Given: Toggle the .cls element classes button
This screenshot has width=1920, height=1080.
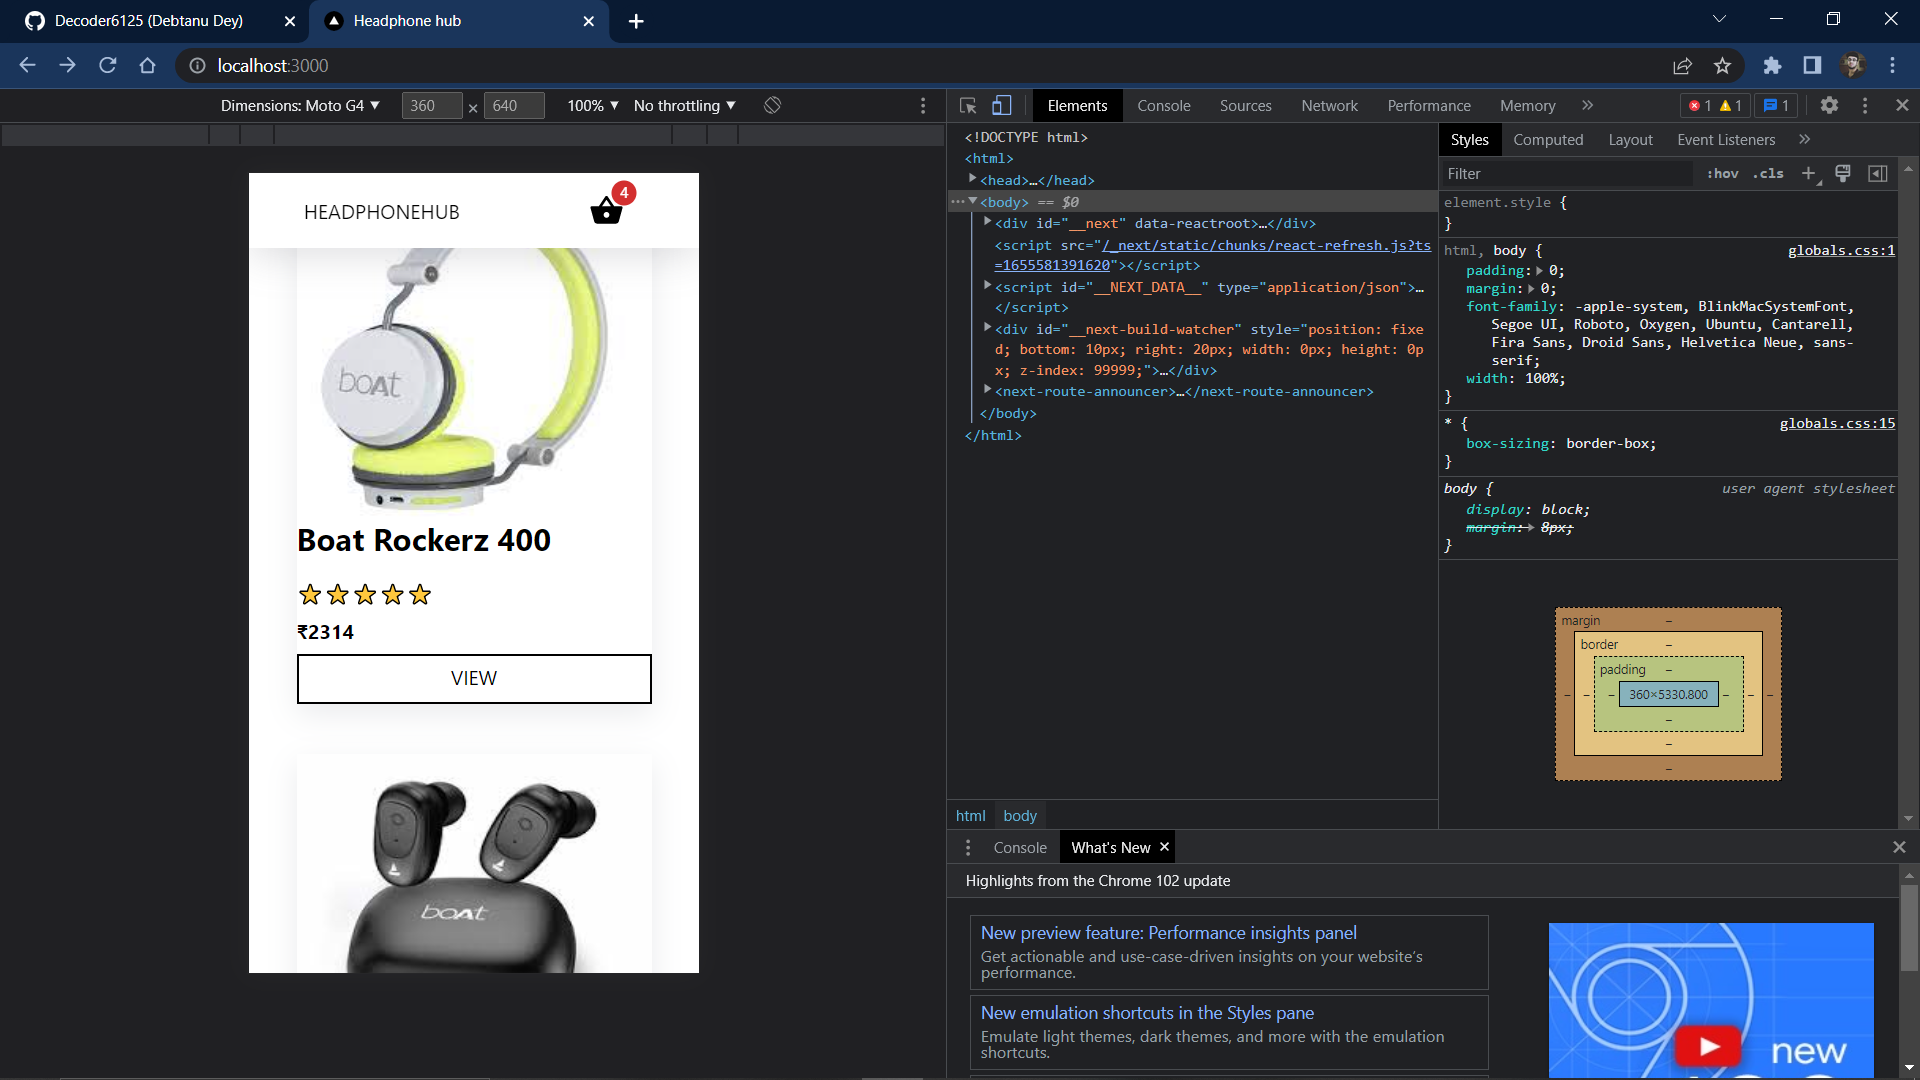Looking at the screenshot, I should [x=1768, y=174].
